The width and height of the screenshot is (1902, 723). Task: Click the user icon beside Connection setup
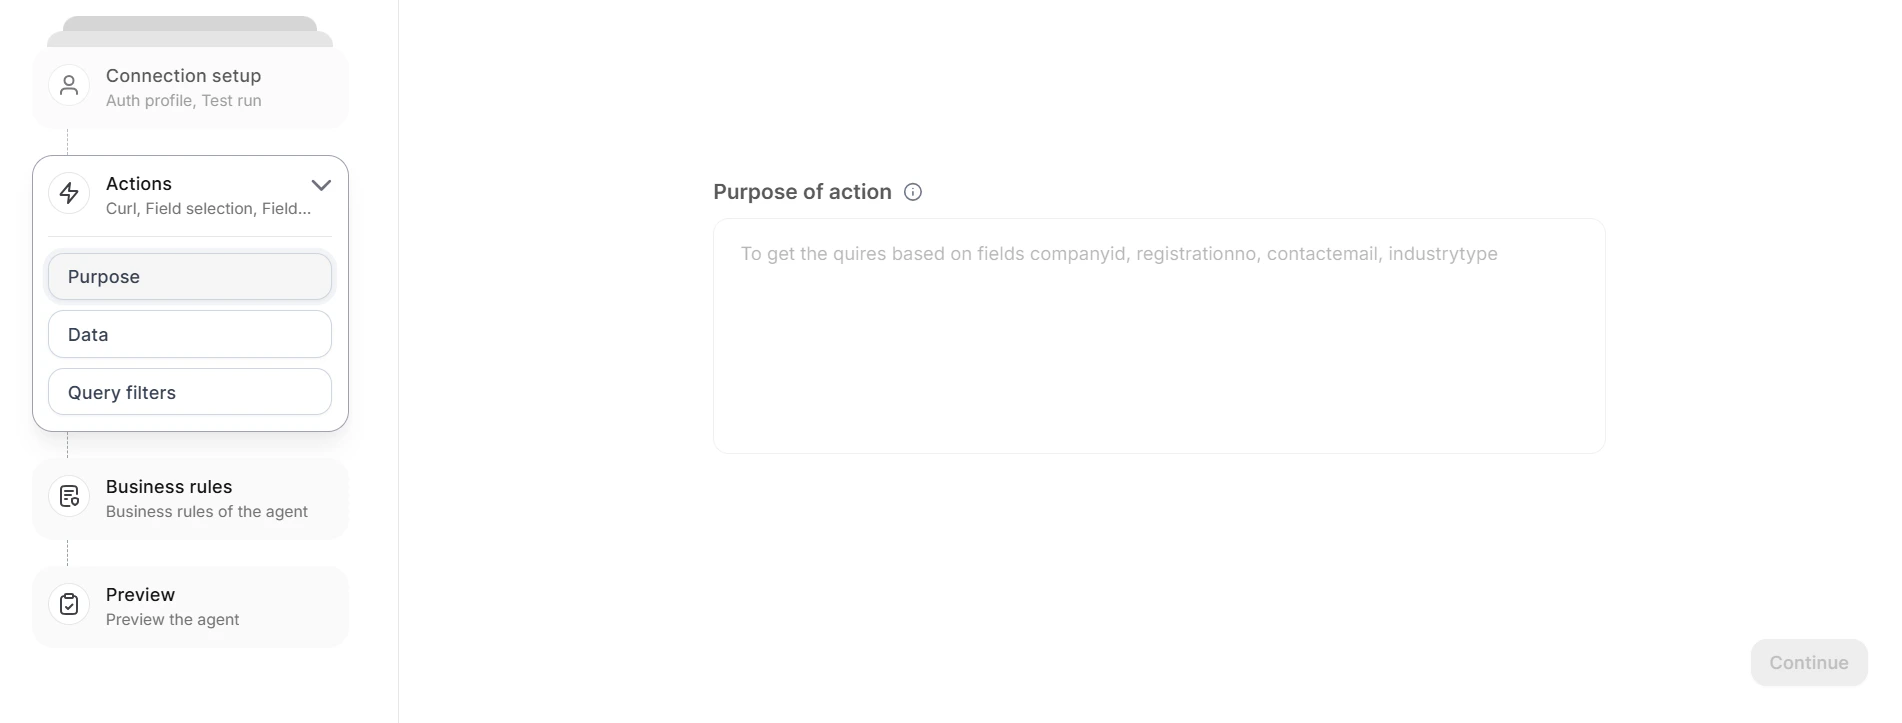click(68, 85)
